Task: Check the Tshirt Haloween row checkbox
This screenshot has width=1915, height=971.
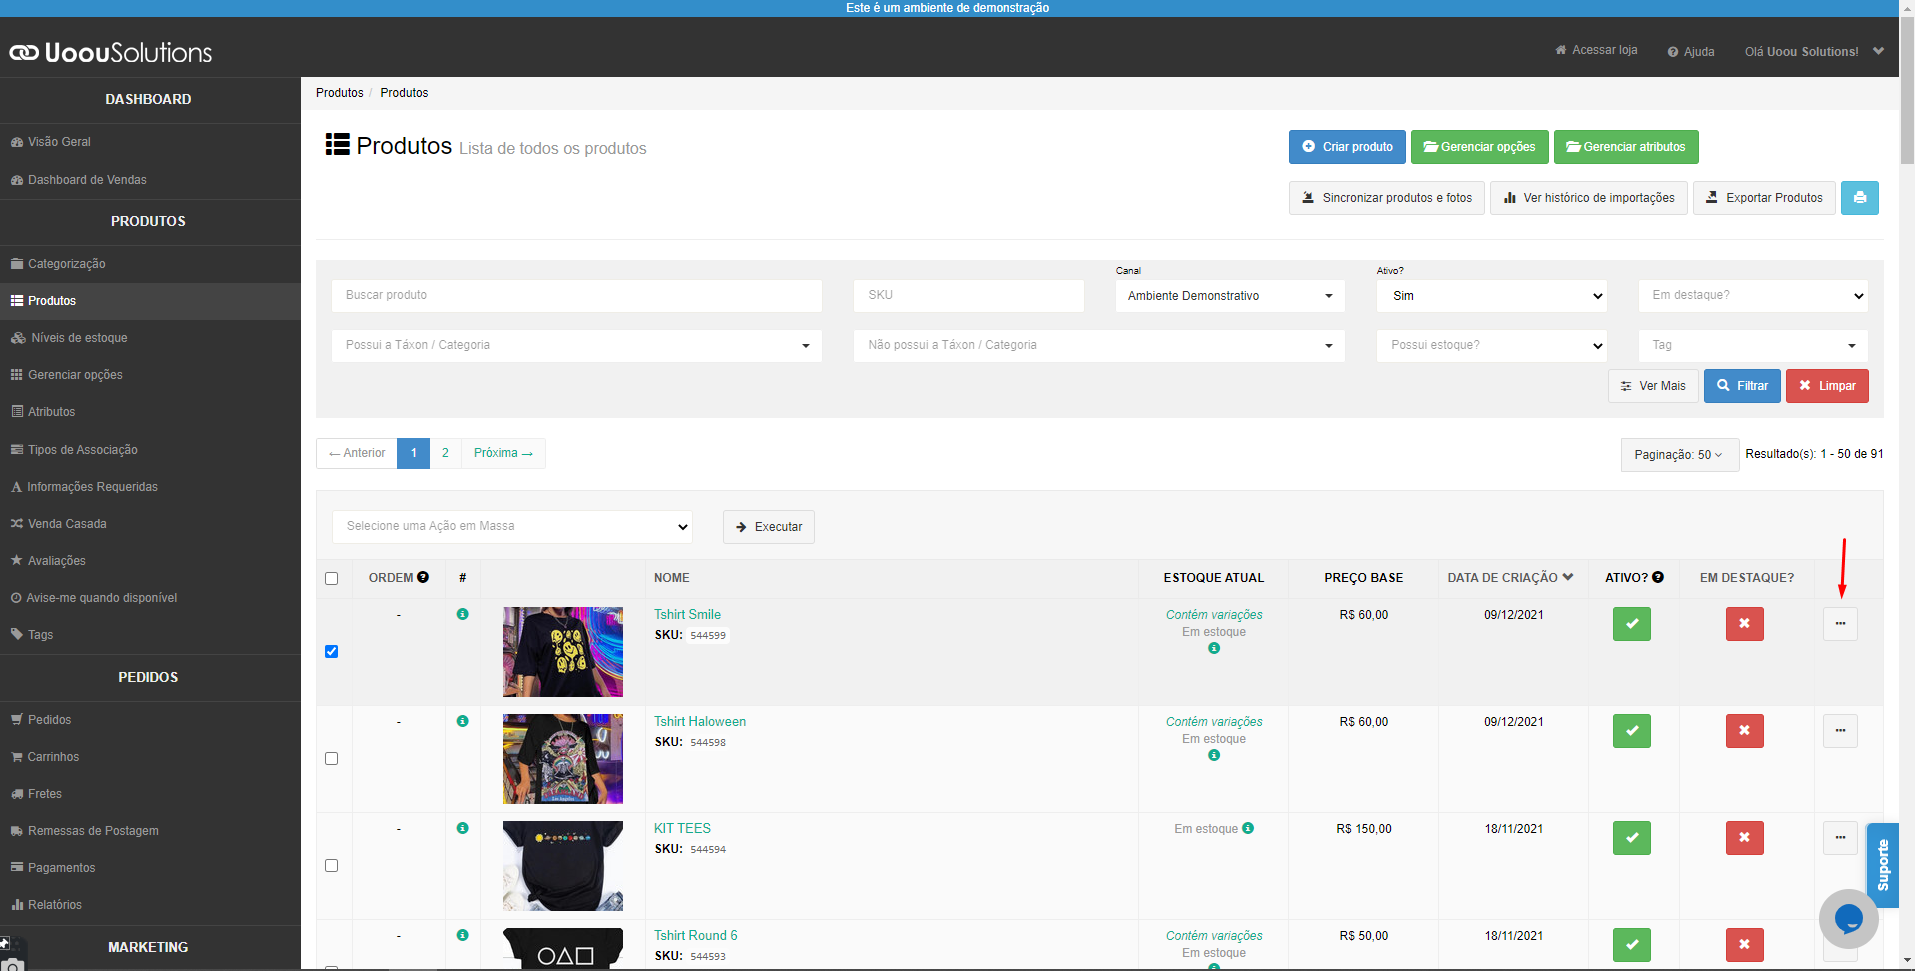Action: point(332,758)
